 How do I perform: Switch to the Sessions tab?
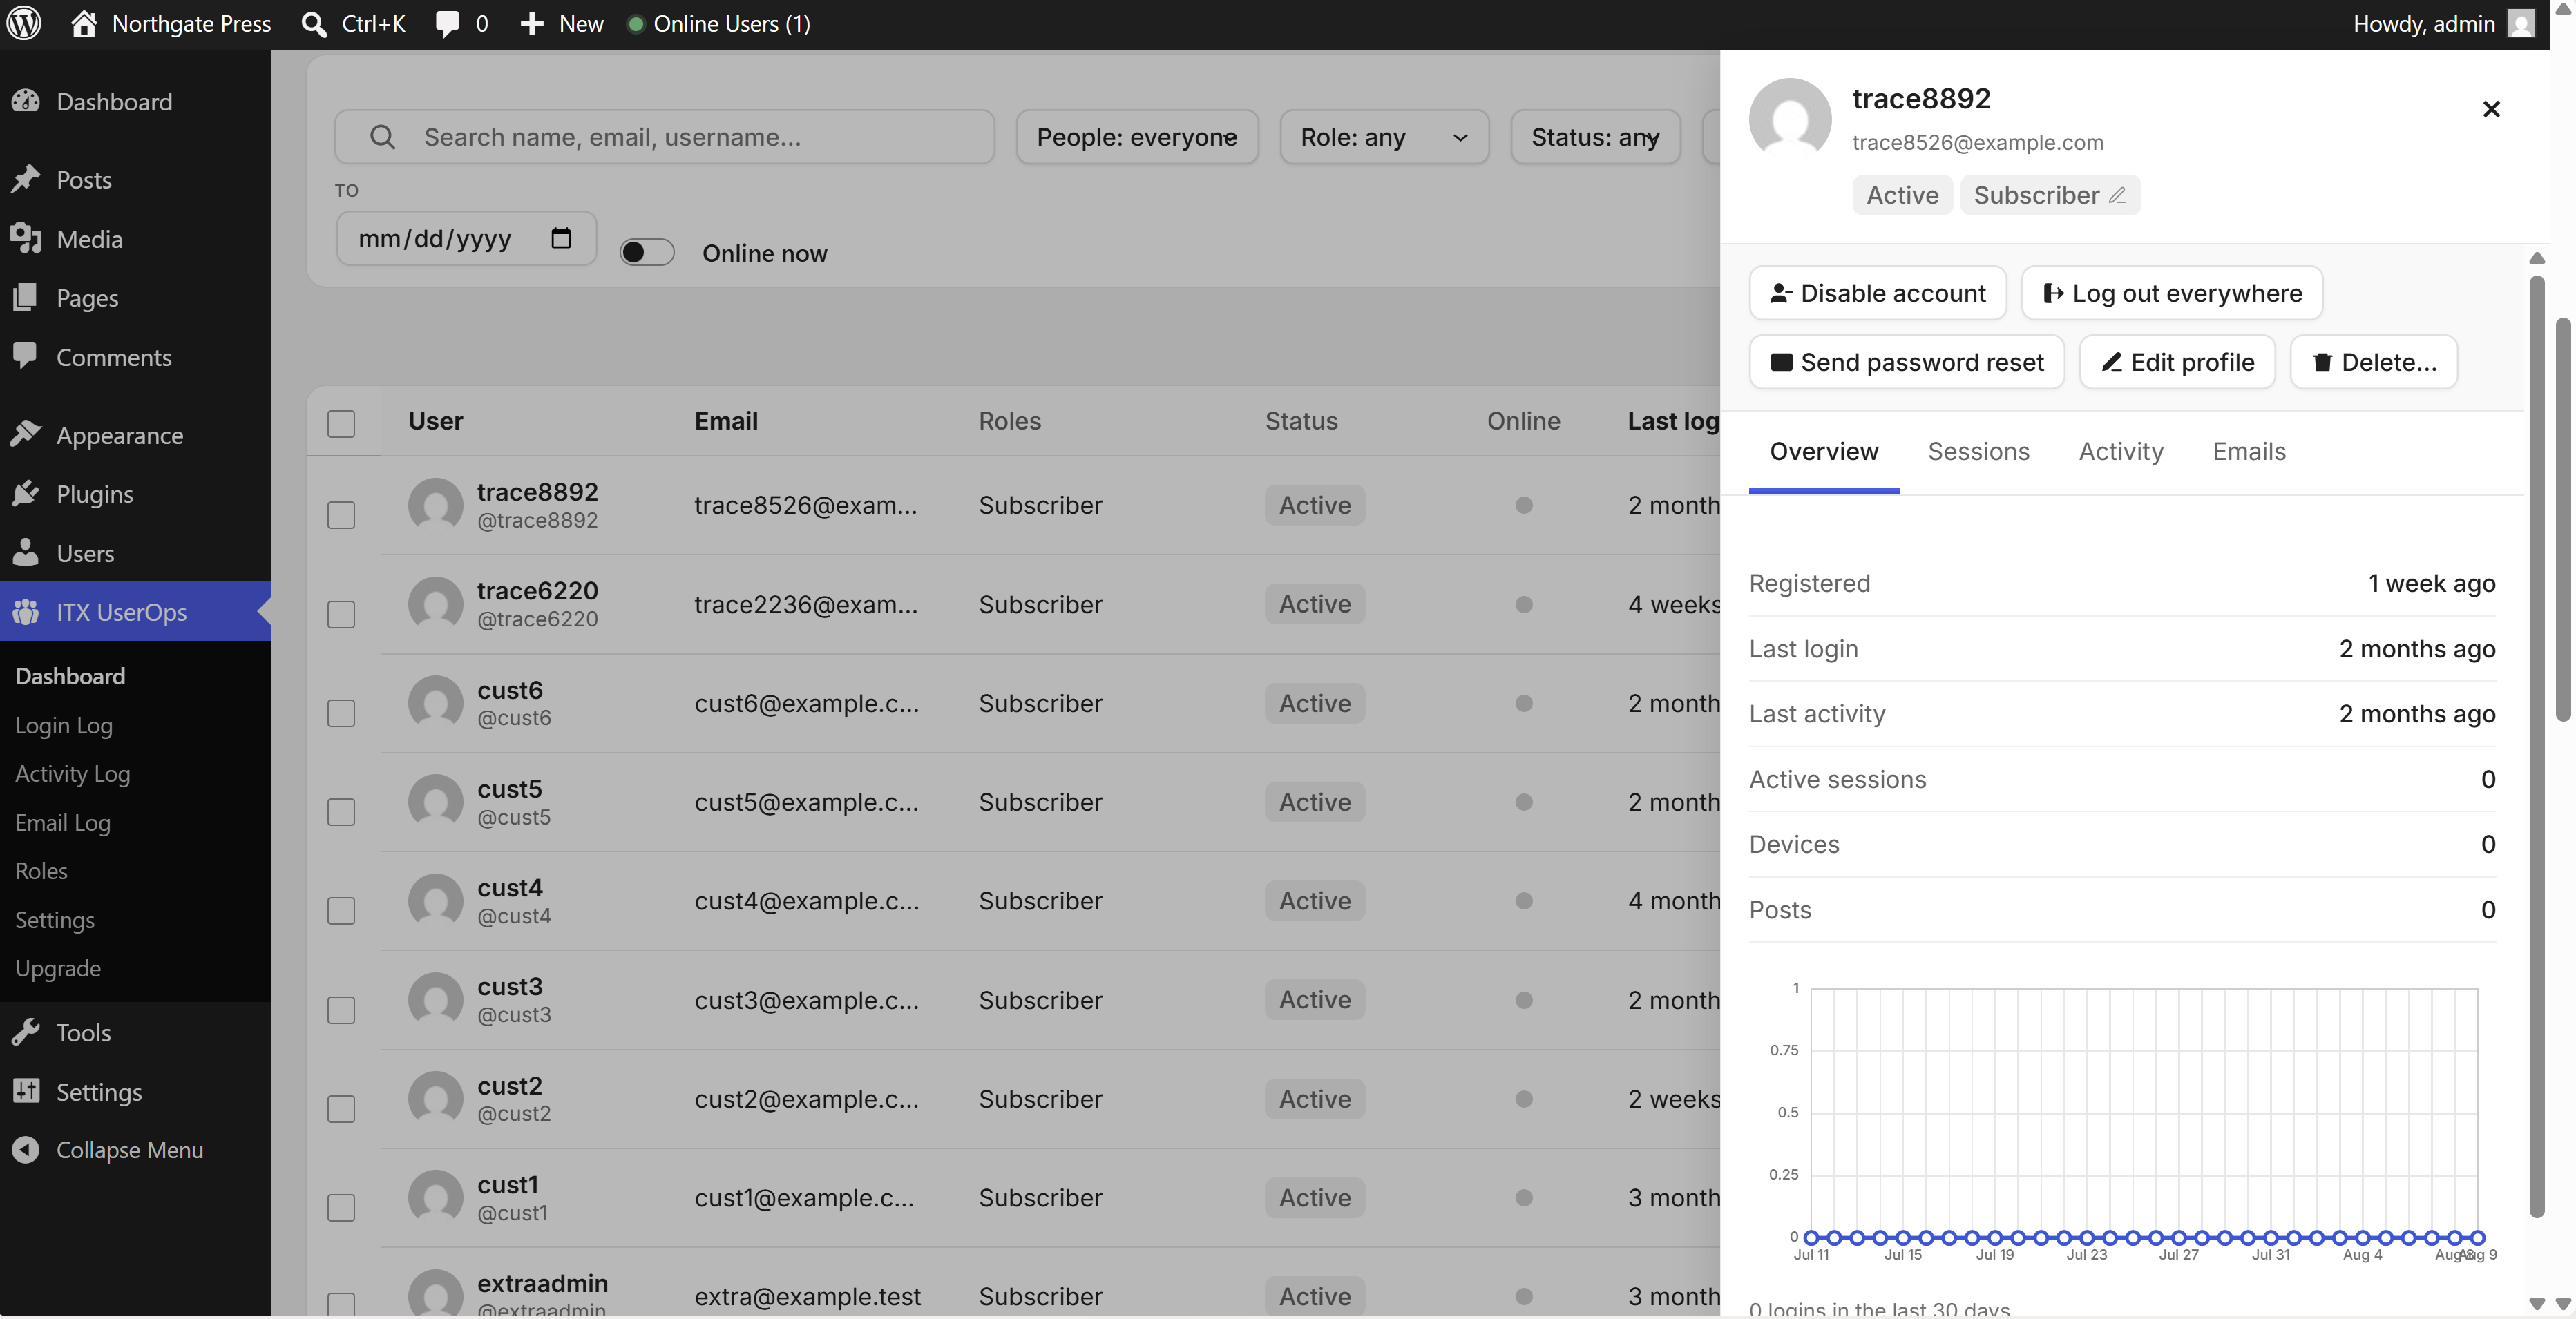click(x=1978, y=451)
